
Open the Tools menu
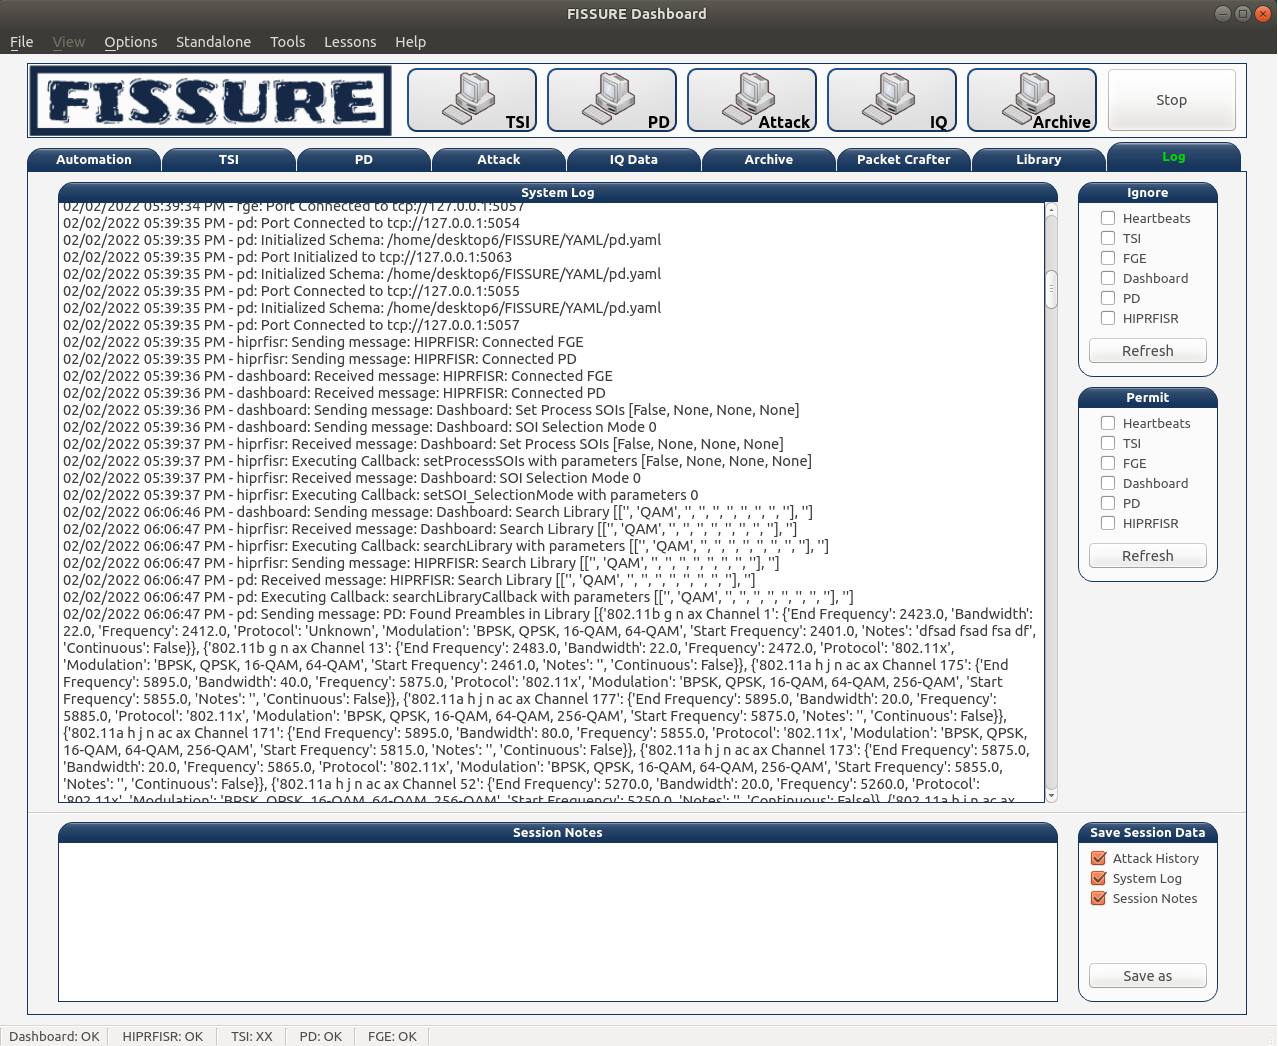pos(288,42)
